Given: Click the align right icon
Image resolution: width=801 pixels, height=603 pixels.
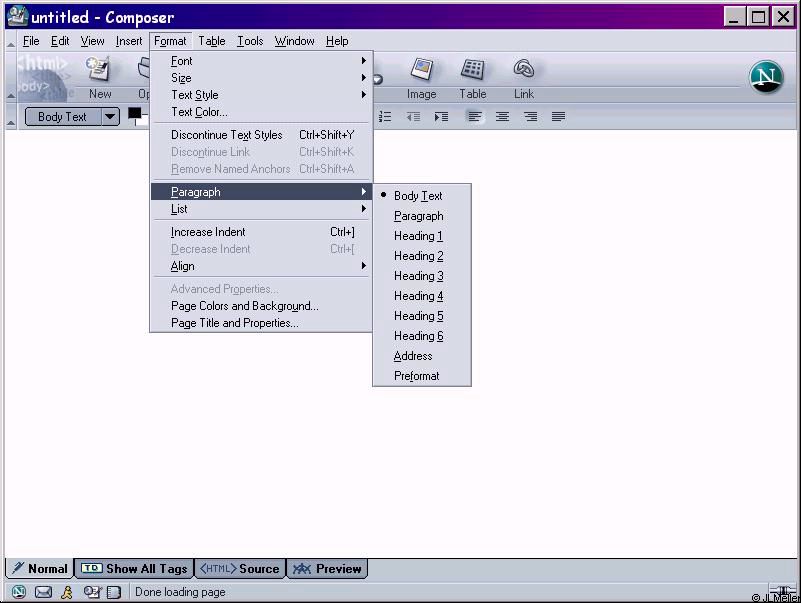Looking at the screenshot, I should tap(531, 117).
